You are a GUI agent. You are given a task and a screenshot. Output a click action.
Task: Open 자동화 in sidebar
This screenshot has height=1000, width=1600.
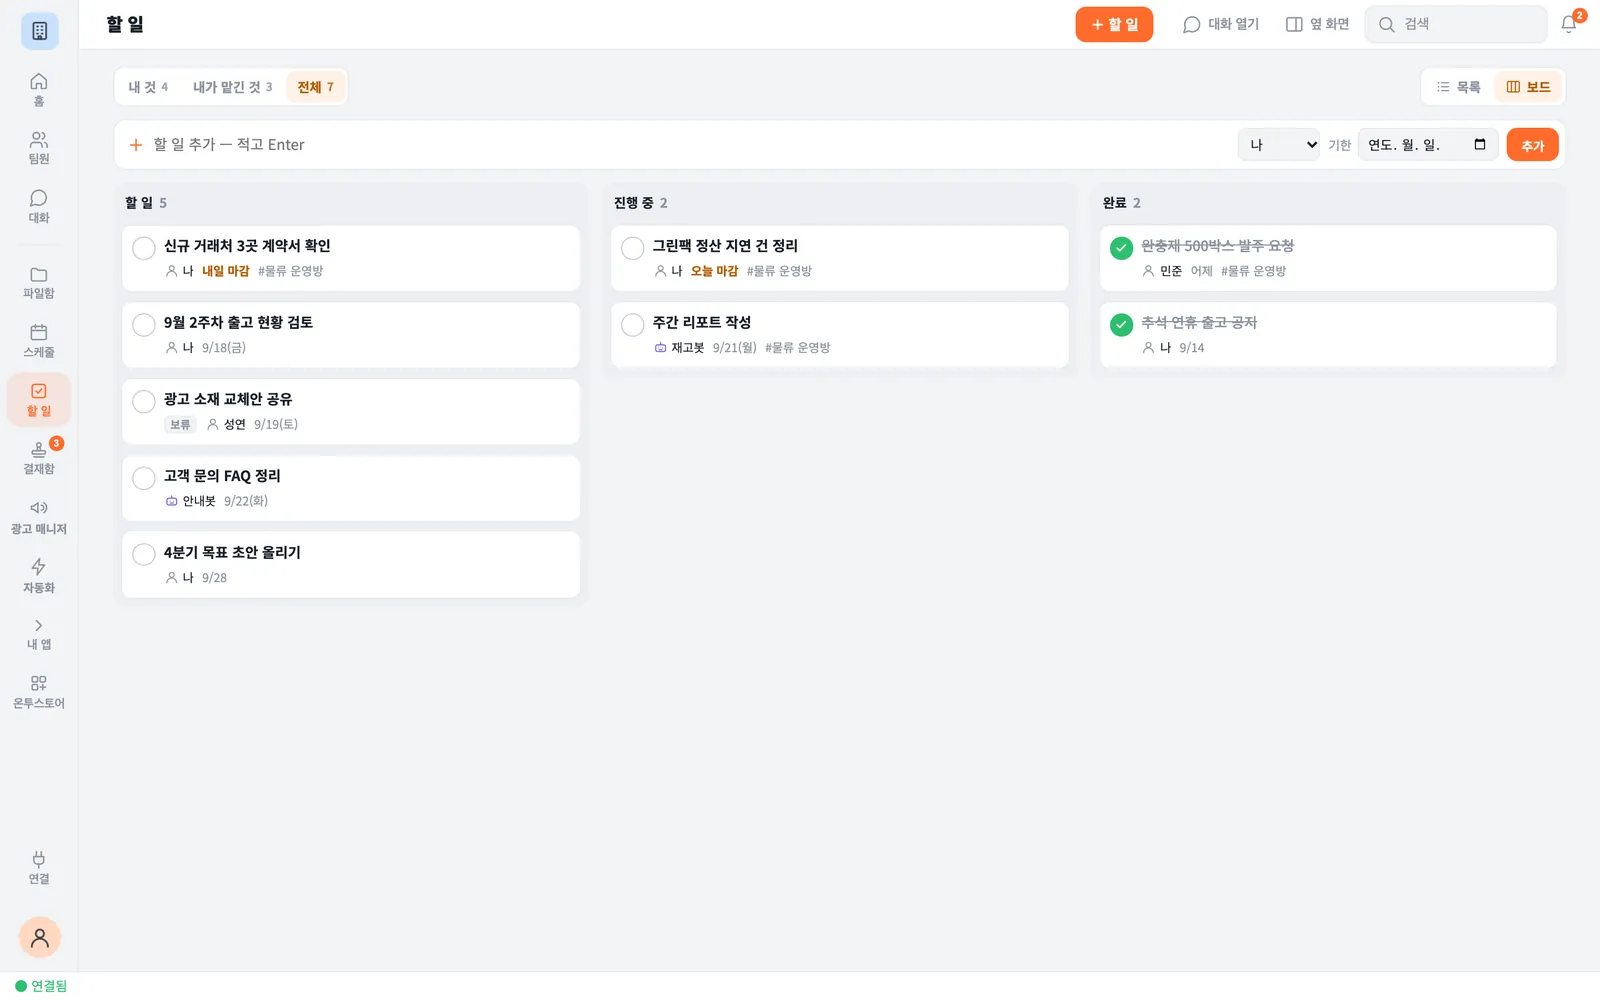[x=39, y=576]
